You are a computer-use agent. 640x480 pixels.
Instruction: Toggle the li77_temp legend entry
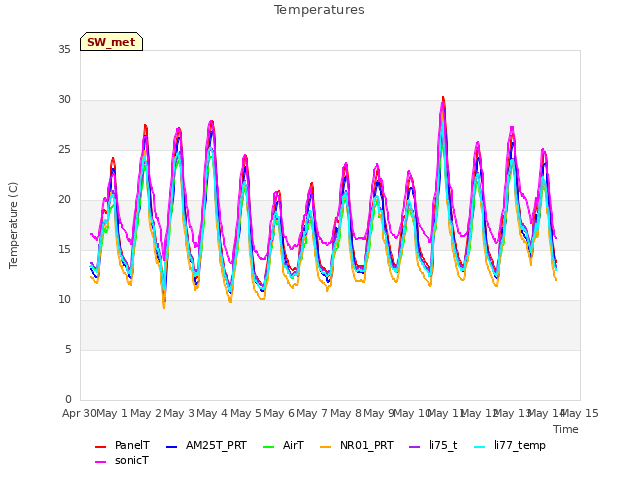coord(510,445)
